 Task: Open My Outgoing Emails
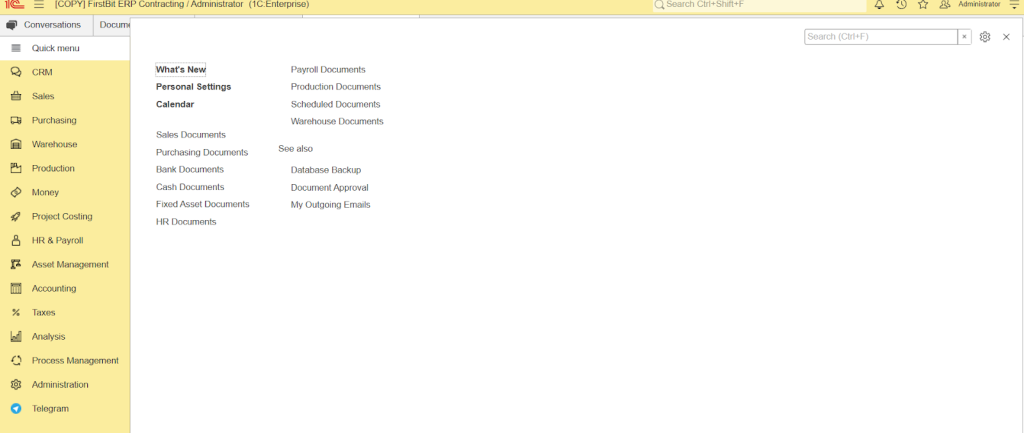[330, 205]
